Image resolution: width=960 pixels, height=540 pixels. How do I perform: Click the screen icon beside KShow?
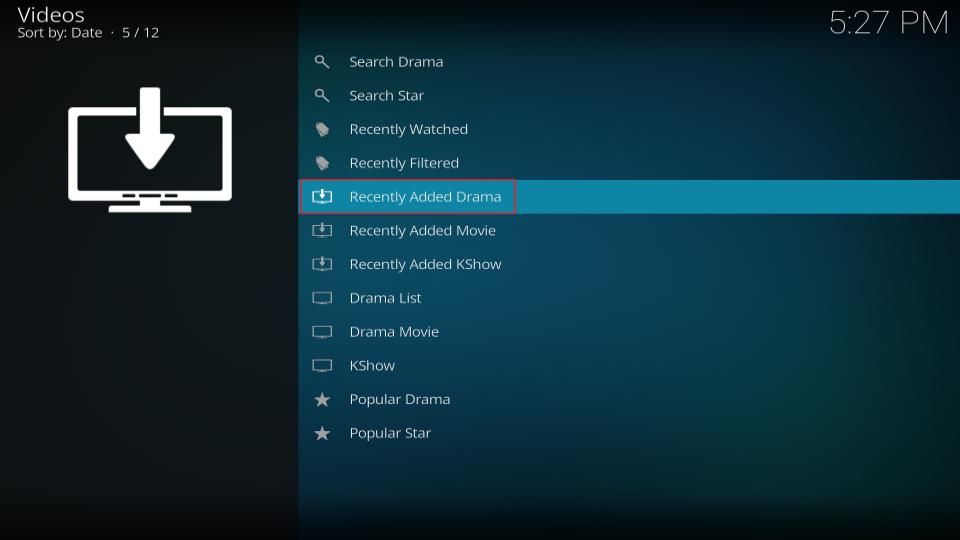(x=322, y=366)
